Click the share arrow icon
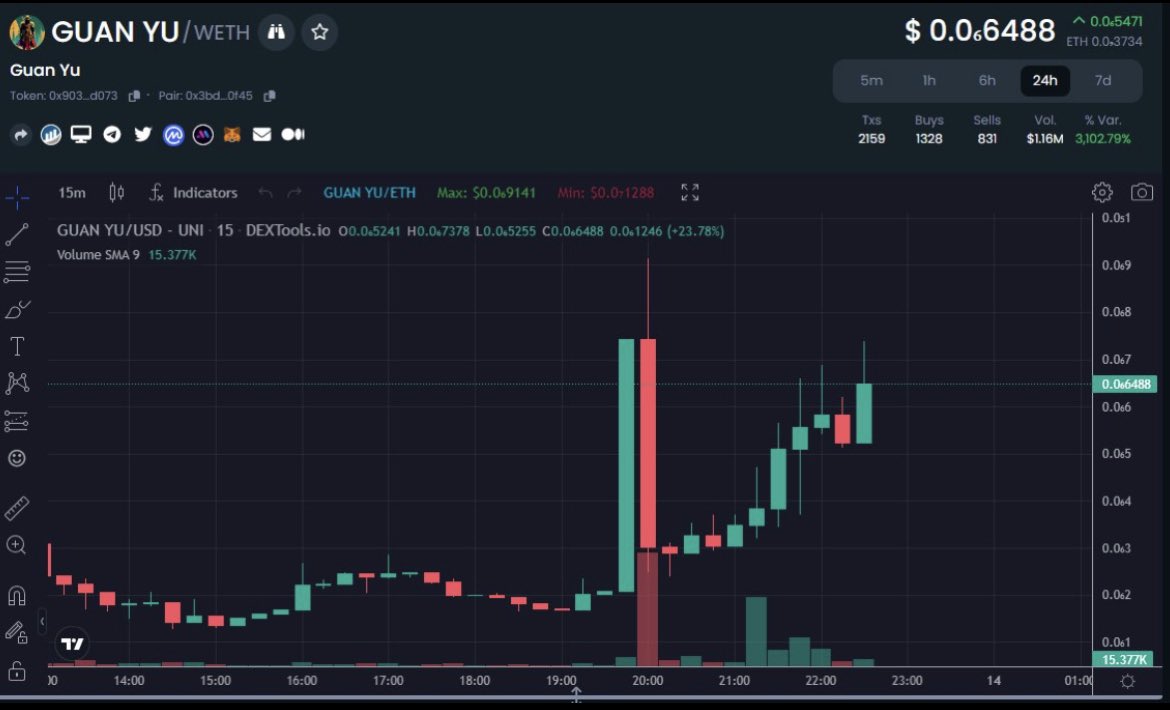 pos(20,135)
